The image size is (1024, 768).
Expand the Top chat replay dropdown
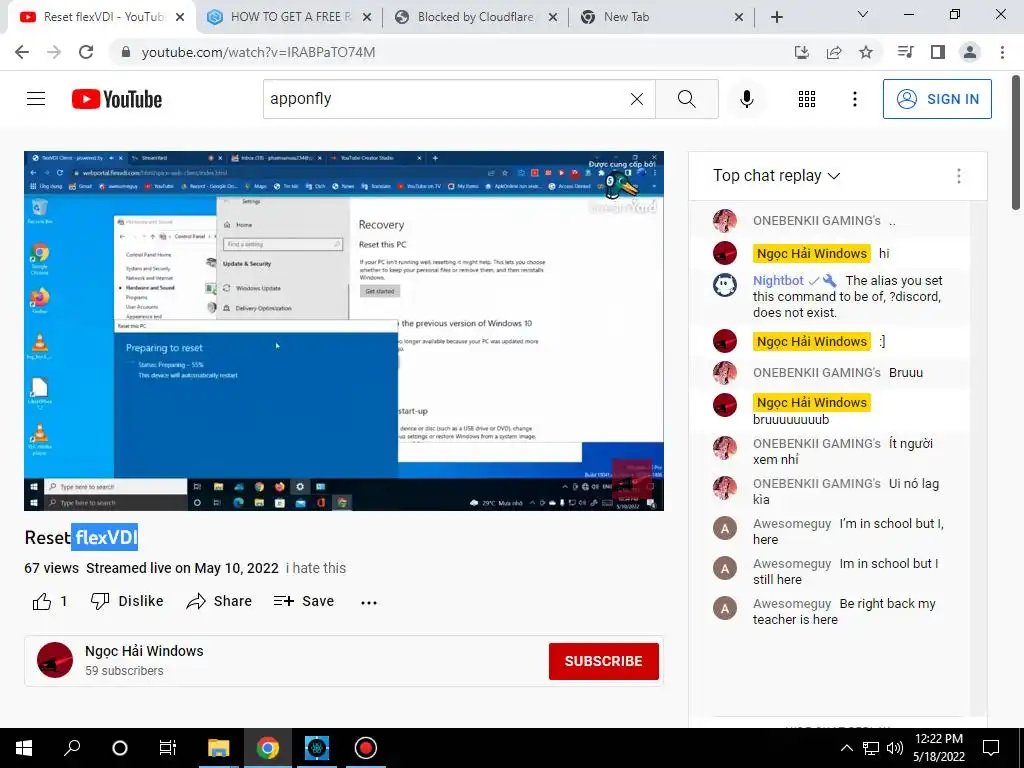(x=776, y=175)
